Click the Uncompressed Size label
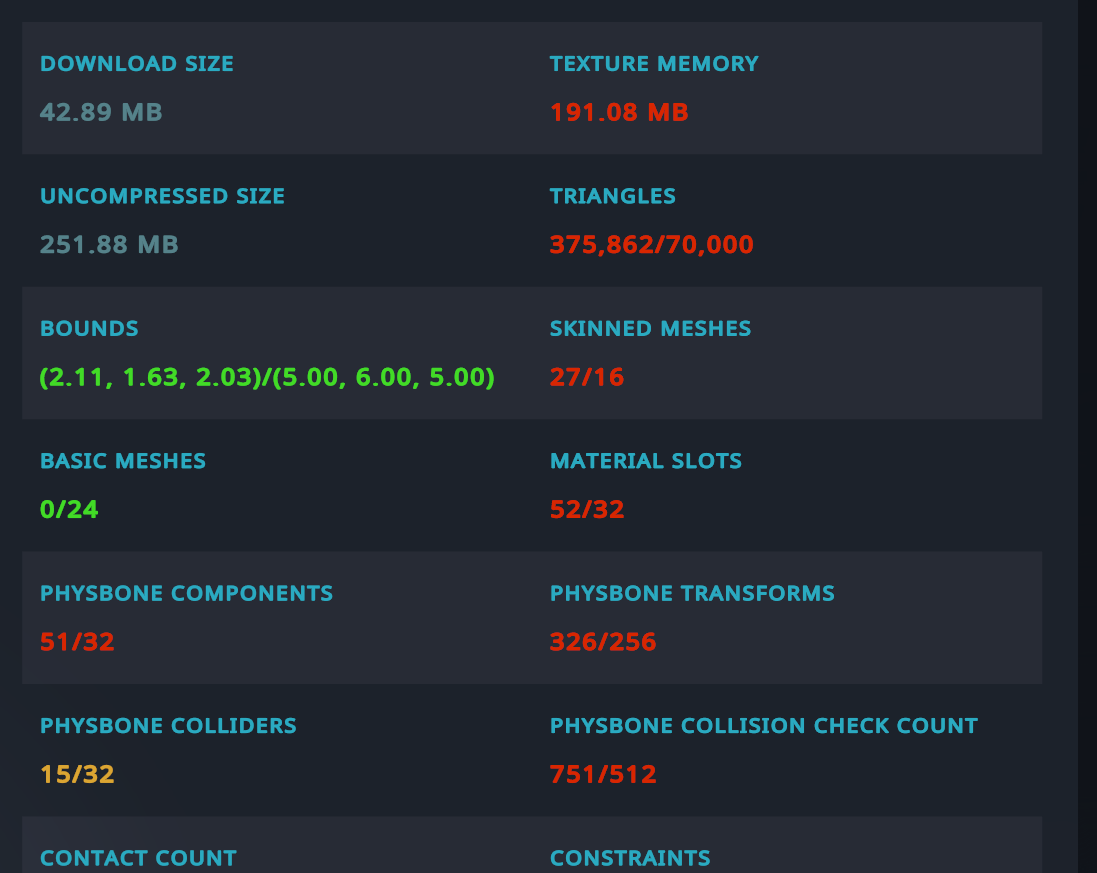 click(162, 196)
